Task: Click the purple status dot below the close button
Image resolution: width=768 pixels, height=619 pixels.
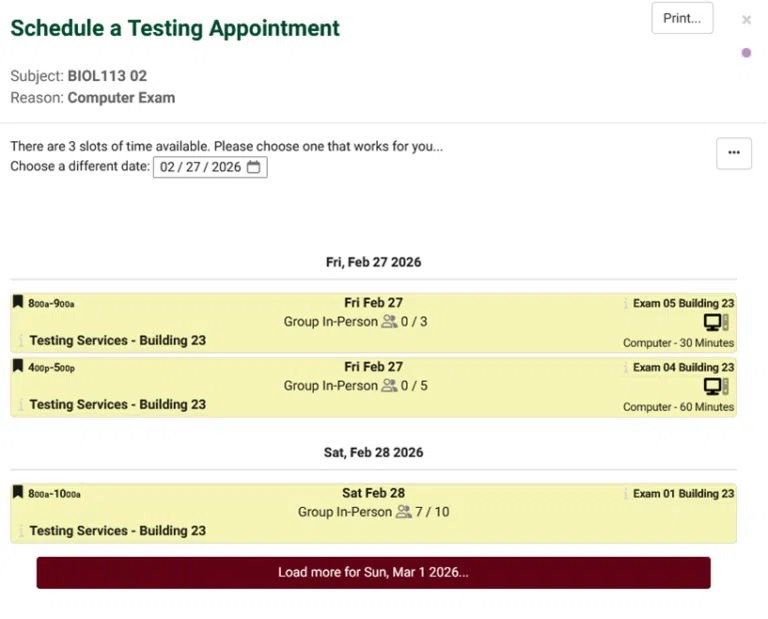Action: (746, 53)
